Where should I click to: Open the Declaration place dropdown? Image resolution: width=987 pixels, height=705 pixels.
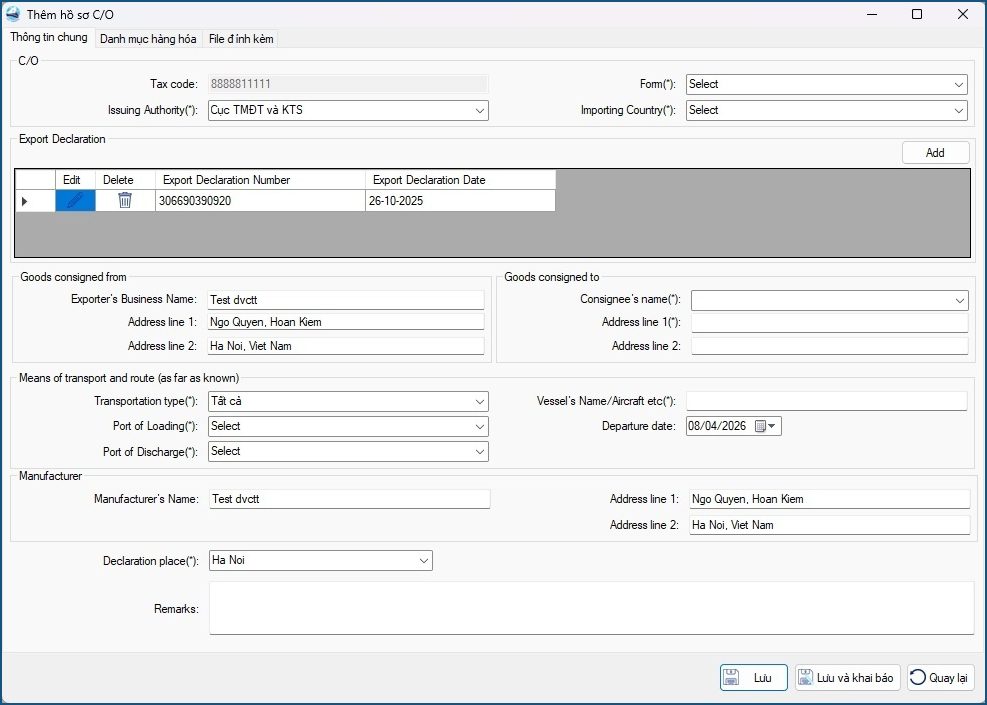click(x=320, y=561)
